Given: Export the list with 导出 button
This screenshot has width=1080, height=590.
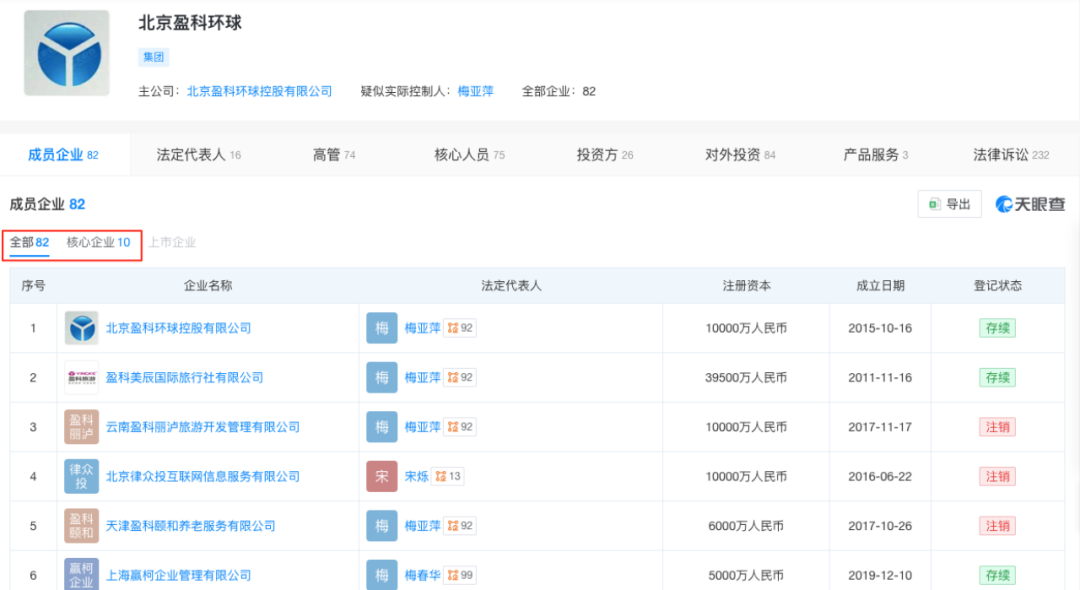Looking at the screenshot, I should tap(949, 204).
